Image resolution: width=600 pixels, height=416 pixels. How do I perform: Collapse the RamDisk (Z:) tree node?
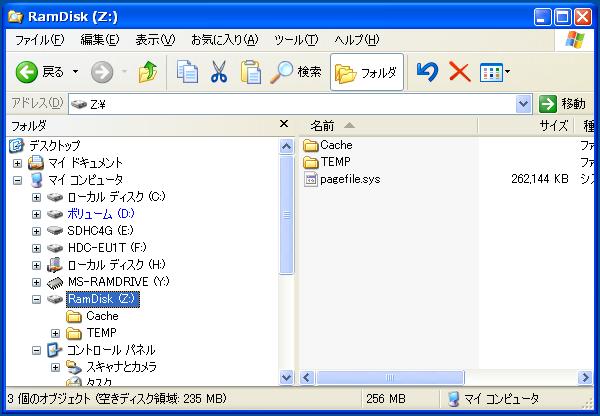coord(36,299)
